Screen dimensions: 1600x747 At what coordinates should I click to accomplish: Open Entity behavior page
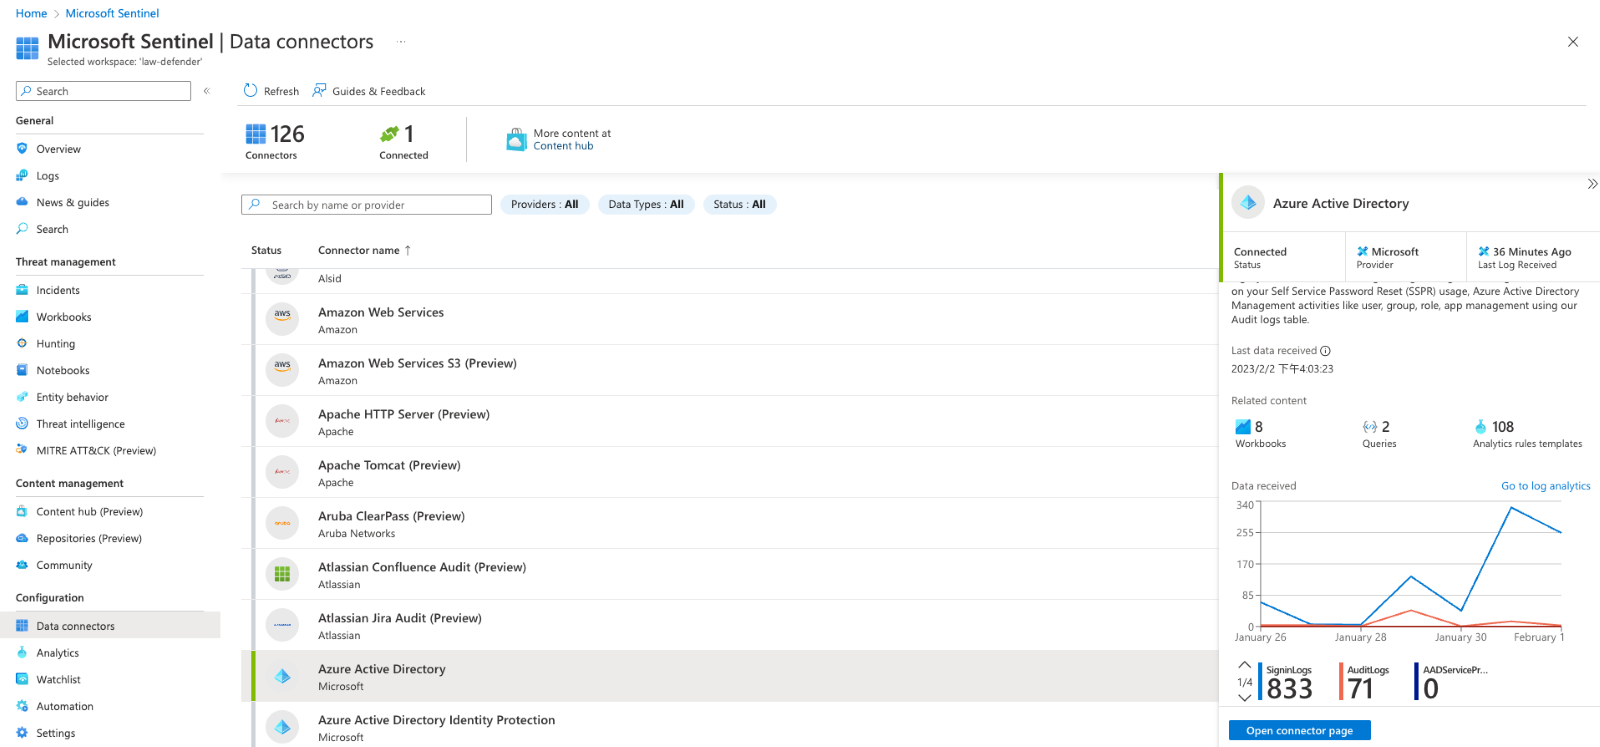(x=72, y=397)
